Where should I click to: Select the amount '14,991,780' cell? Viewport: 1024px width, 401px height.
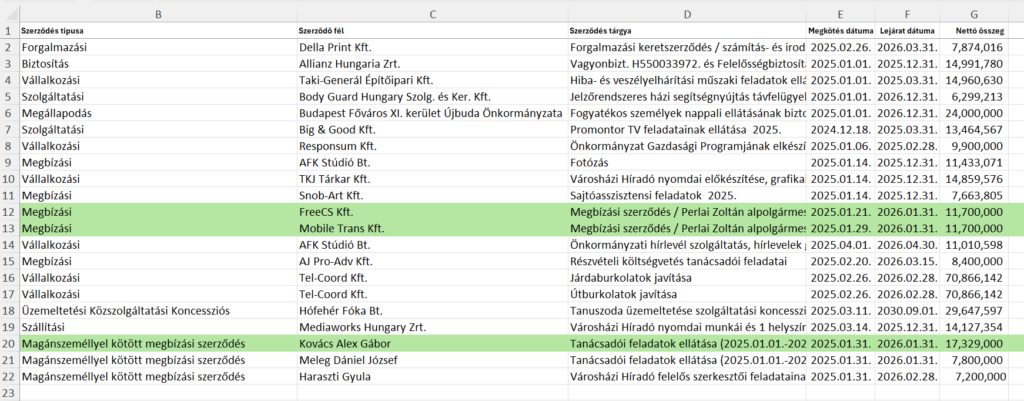click(x=974, y=63)
